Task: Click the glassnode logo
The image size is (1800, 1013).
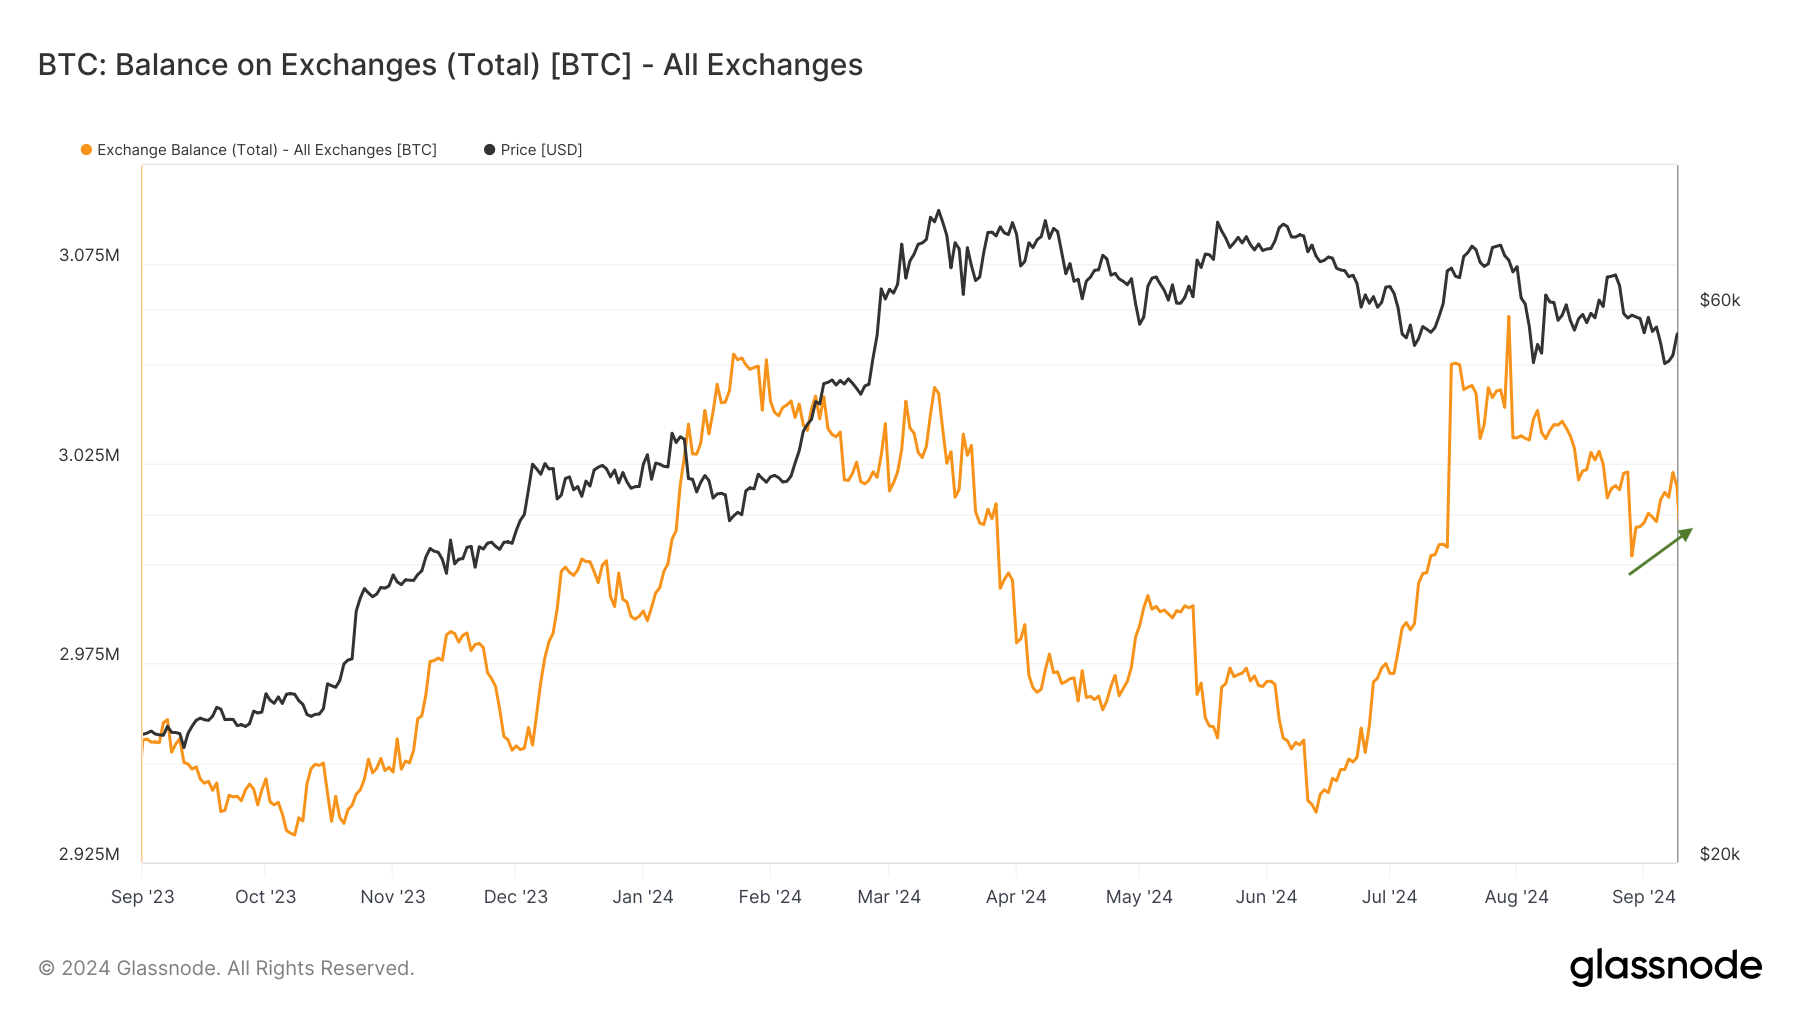Action: (x=1665, y=967)
